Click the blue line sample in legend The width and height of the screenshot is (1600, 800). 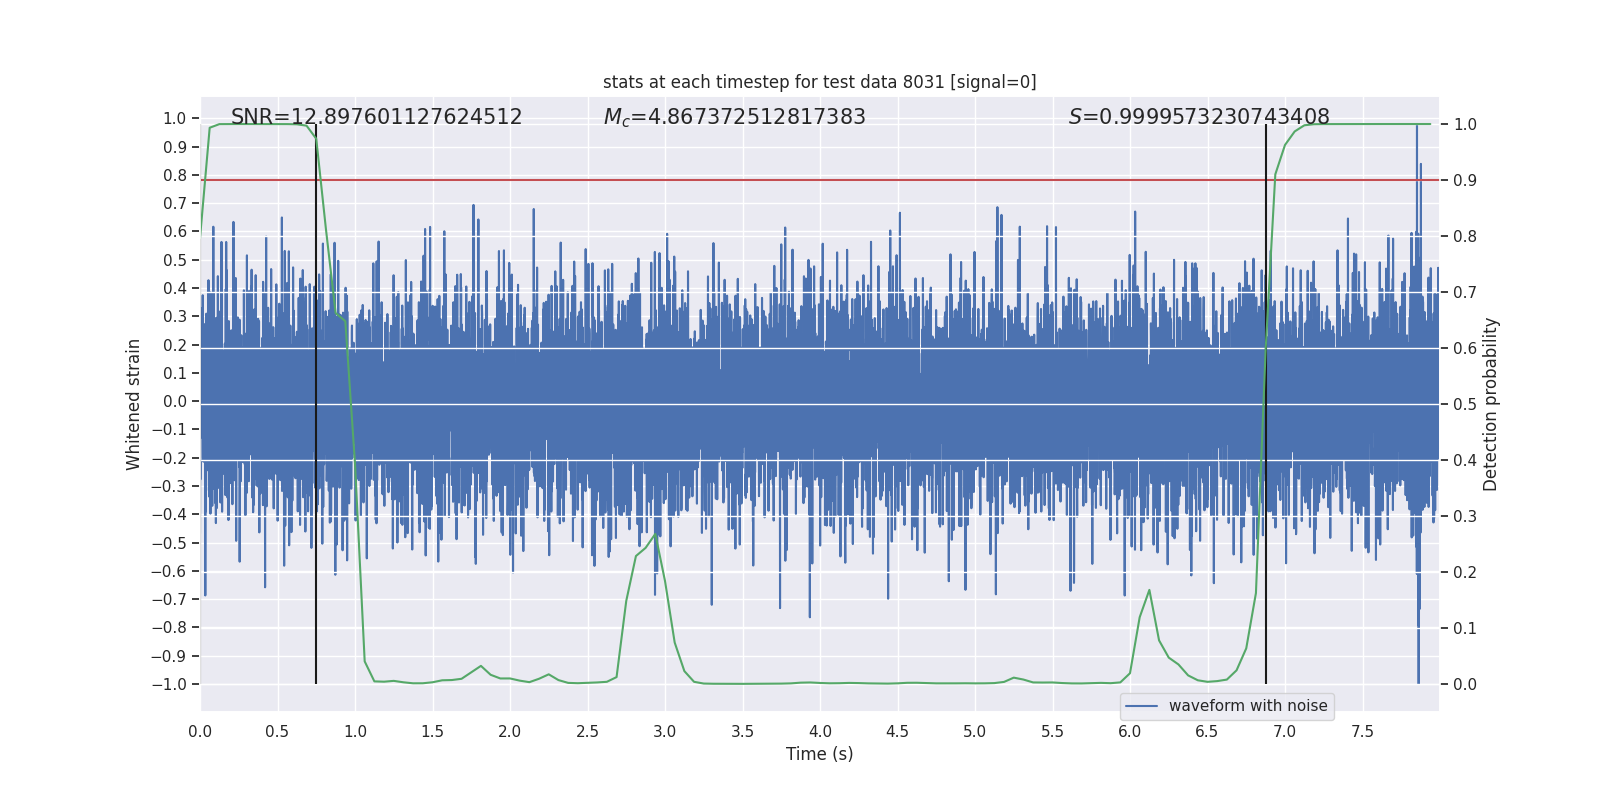point(1141,706)
